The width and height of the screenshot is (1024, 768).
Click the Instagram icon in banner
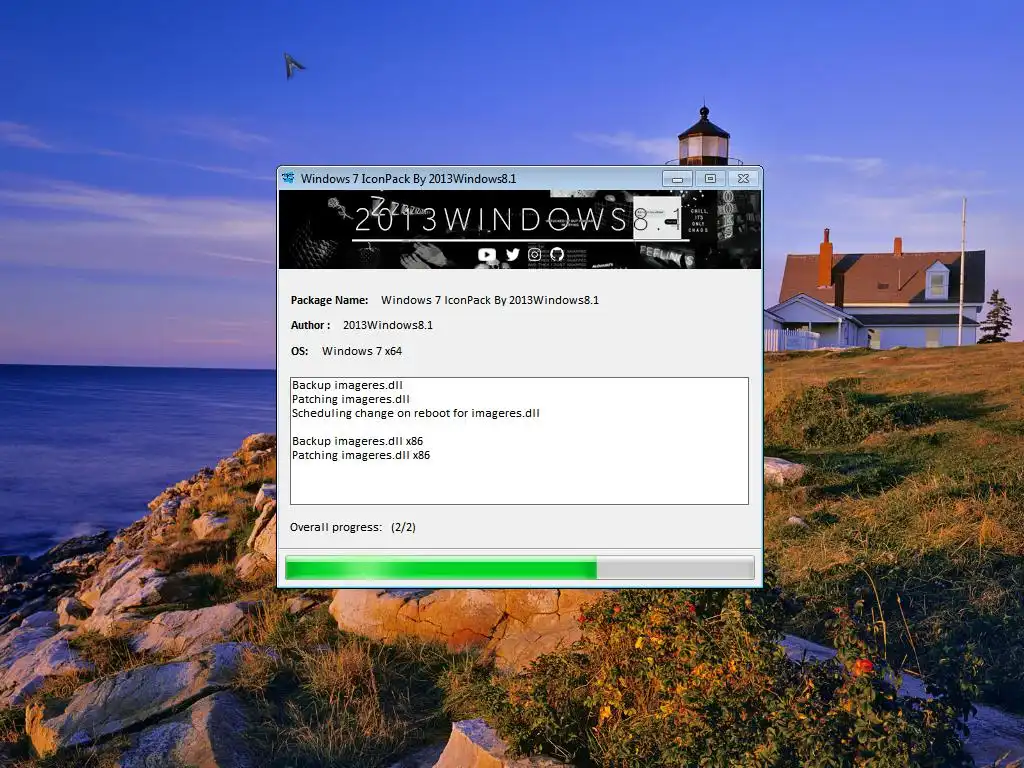(x=534, y=254)
